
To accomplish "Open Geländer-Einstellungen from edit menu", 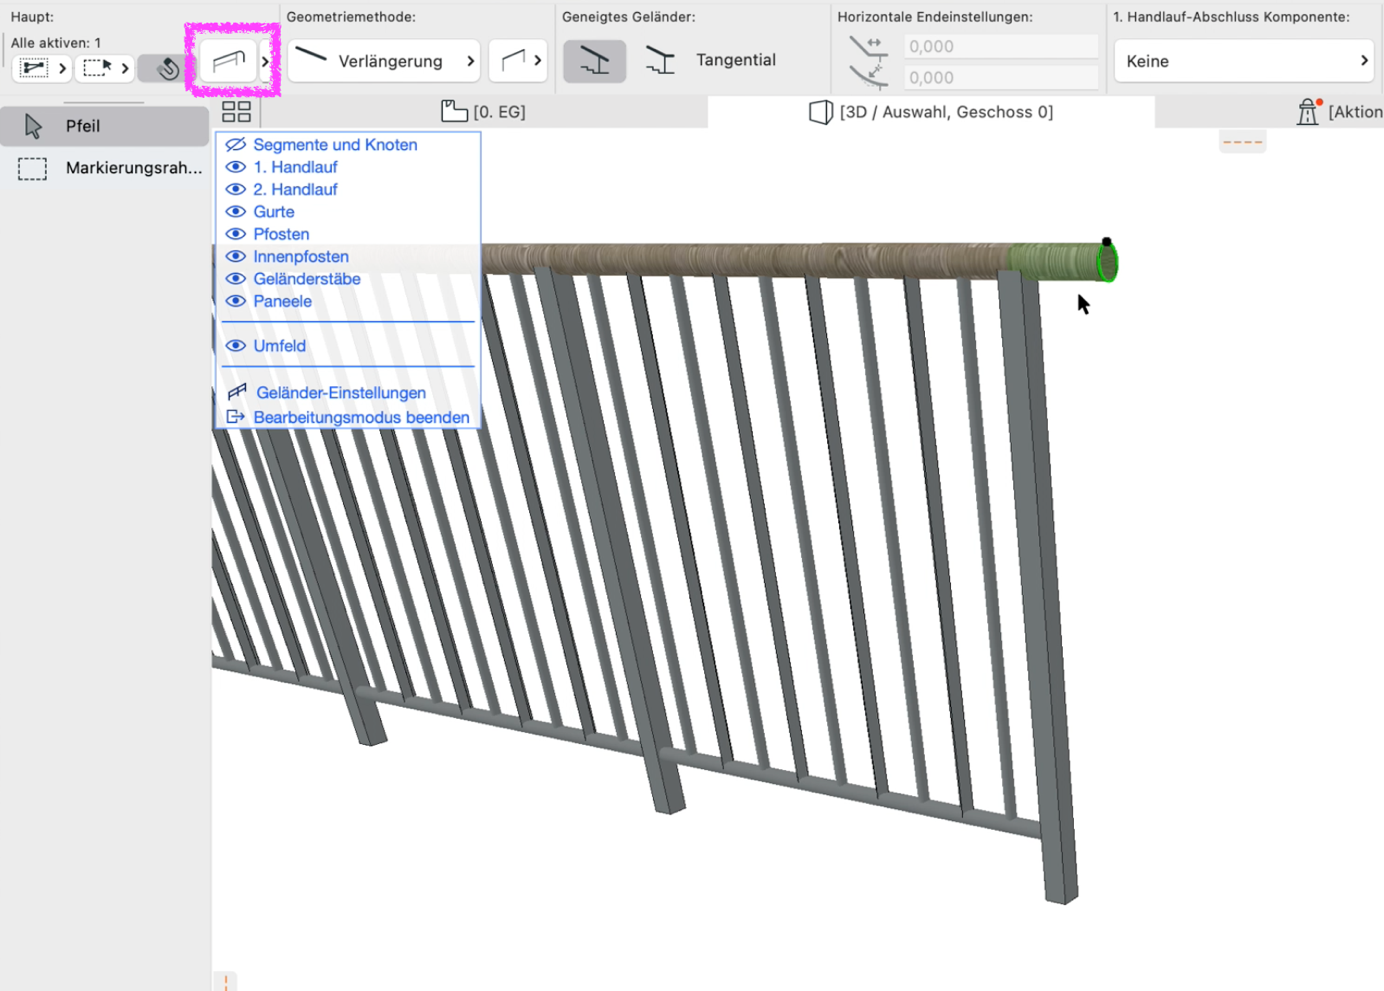I will click(341, 393).
